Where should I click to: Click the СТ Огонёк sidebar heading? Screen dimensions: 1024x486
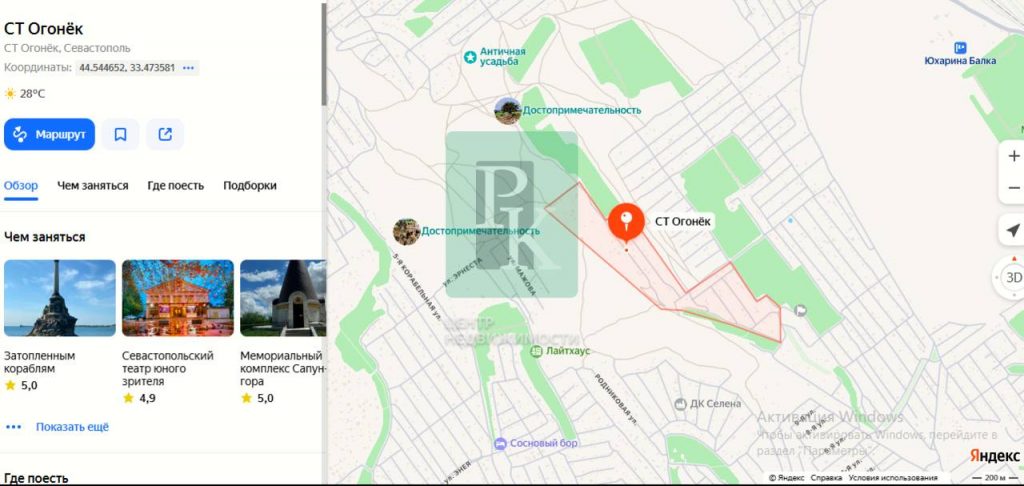coord(43,29)
